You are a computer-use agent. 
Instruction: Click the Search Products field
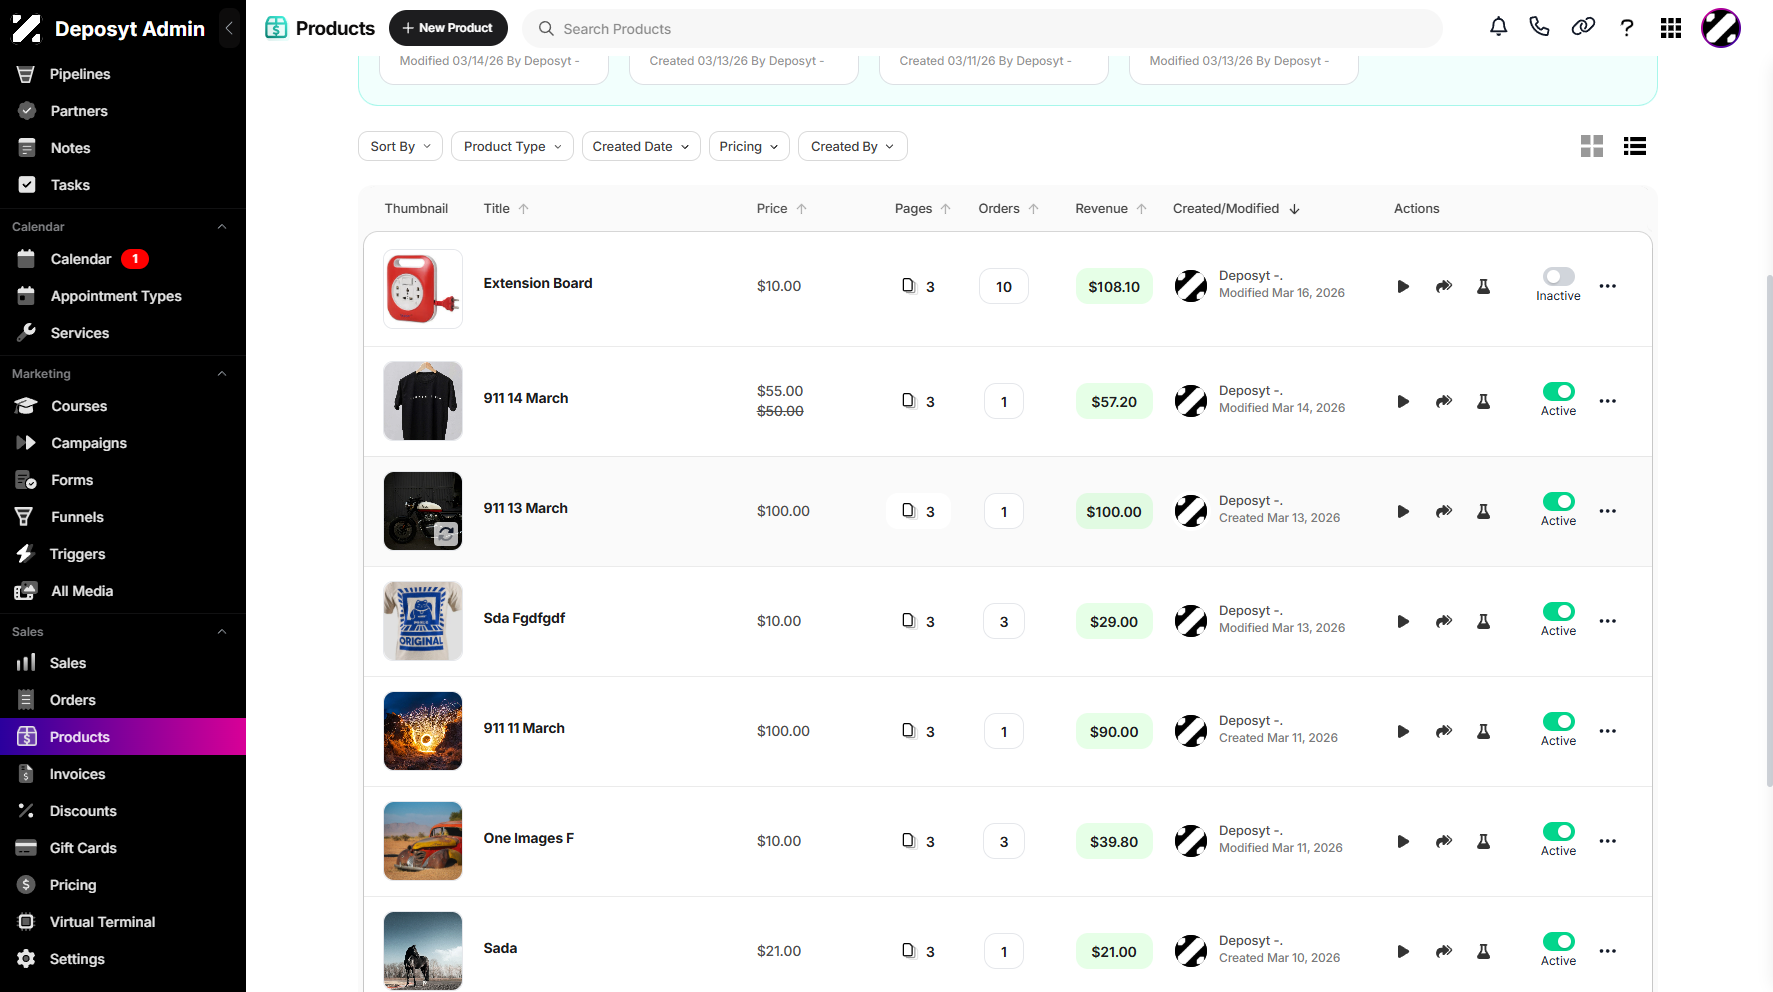[982, 28]
